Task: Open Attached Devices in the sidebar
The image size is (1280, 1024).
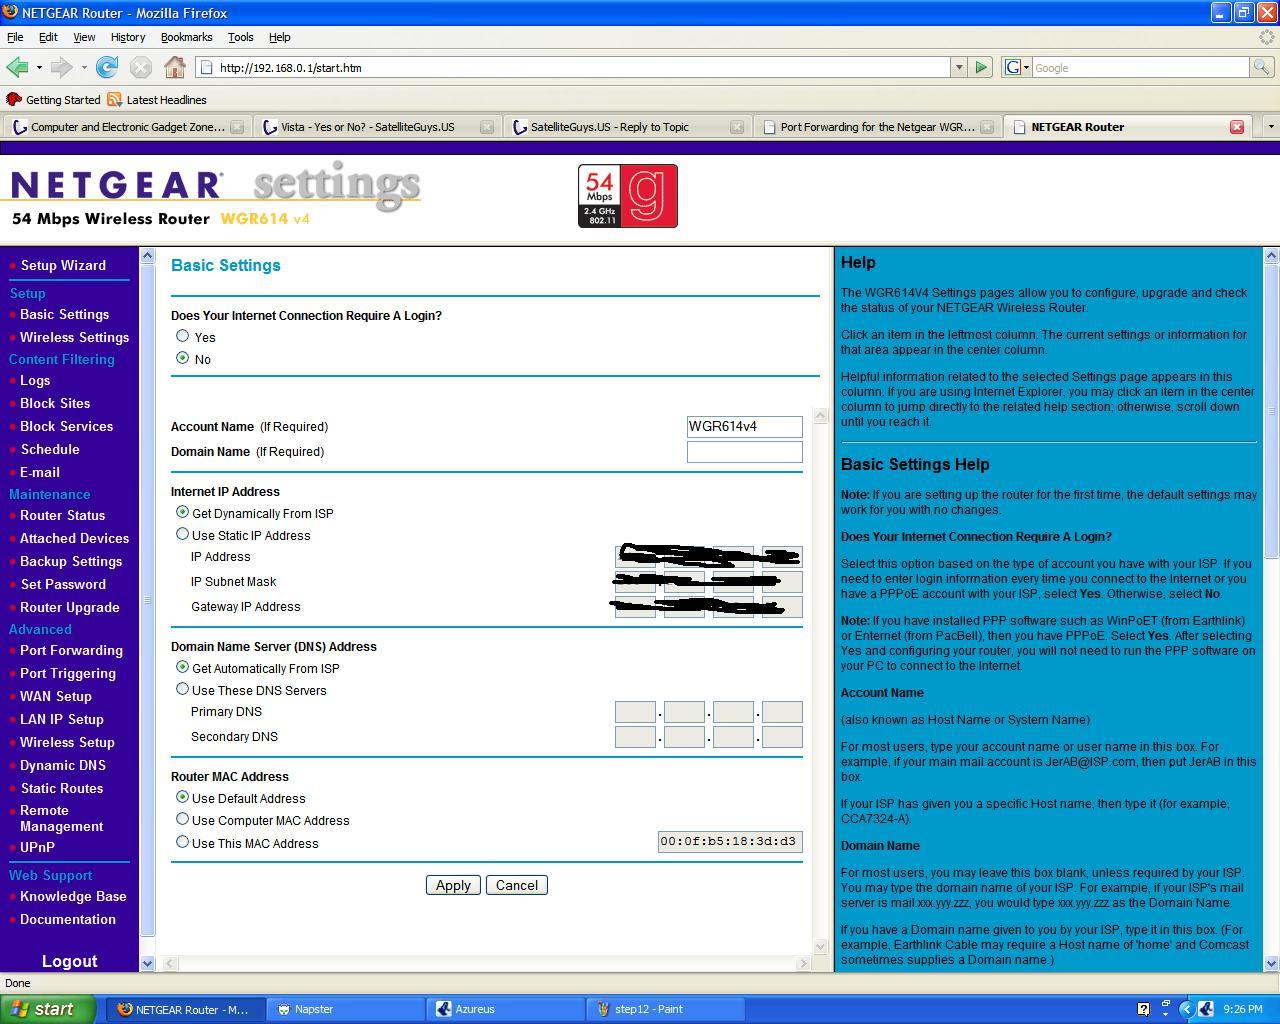Action: [74, 538]
